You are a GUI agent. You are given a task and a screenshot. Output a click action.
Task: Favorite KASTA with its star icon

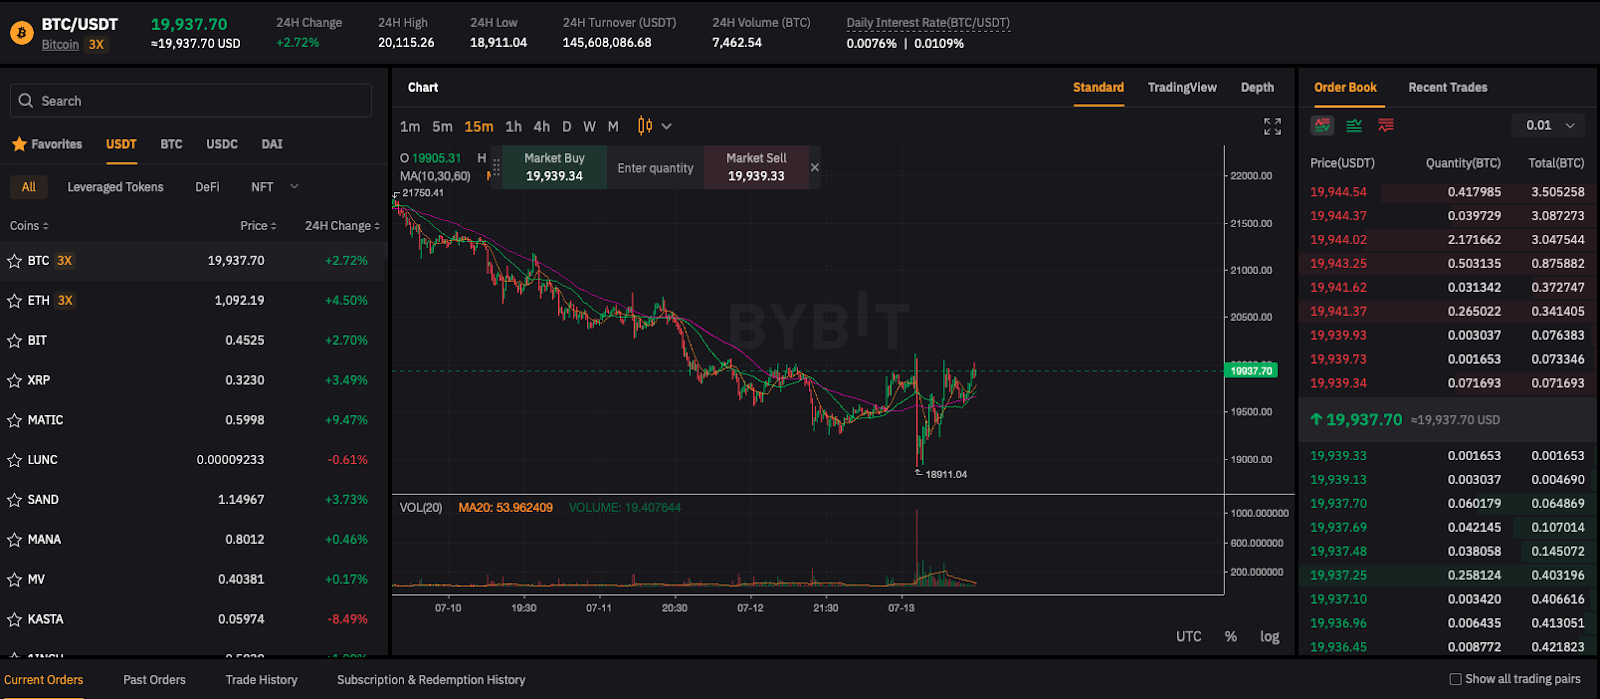coord(14,620)
